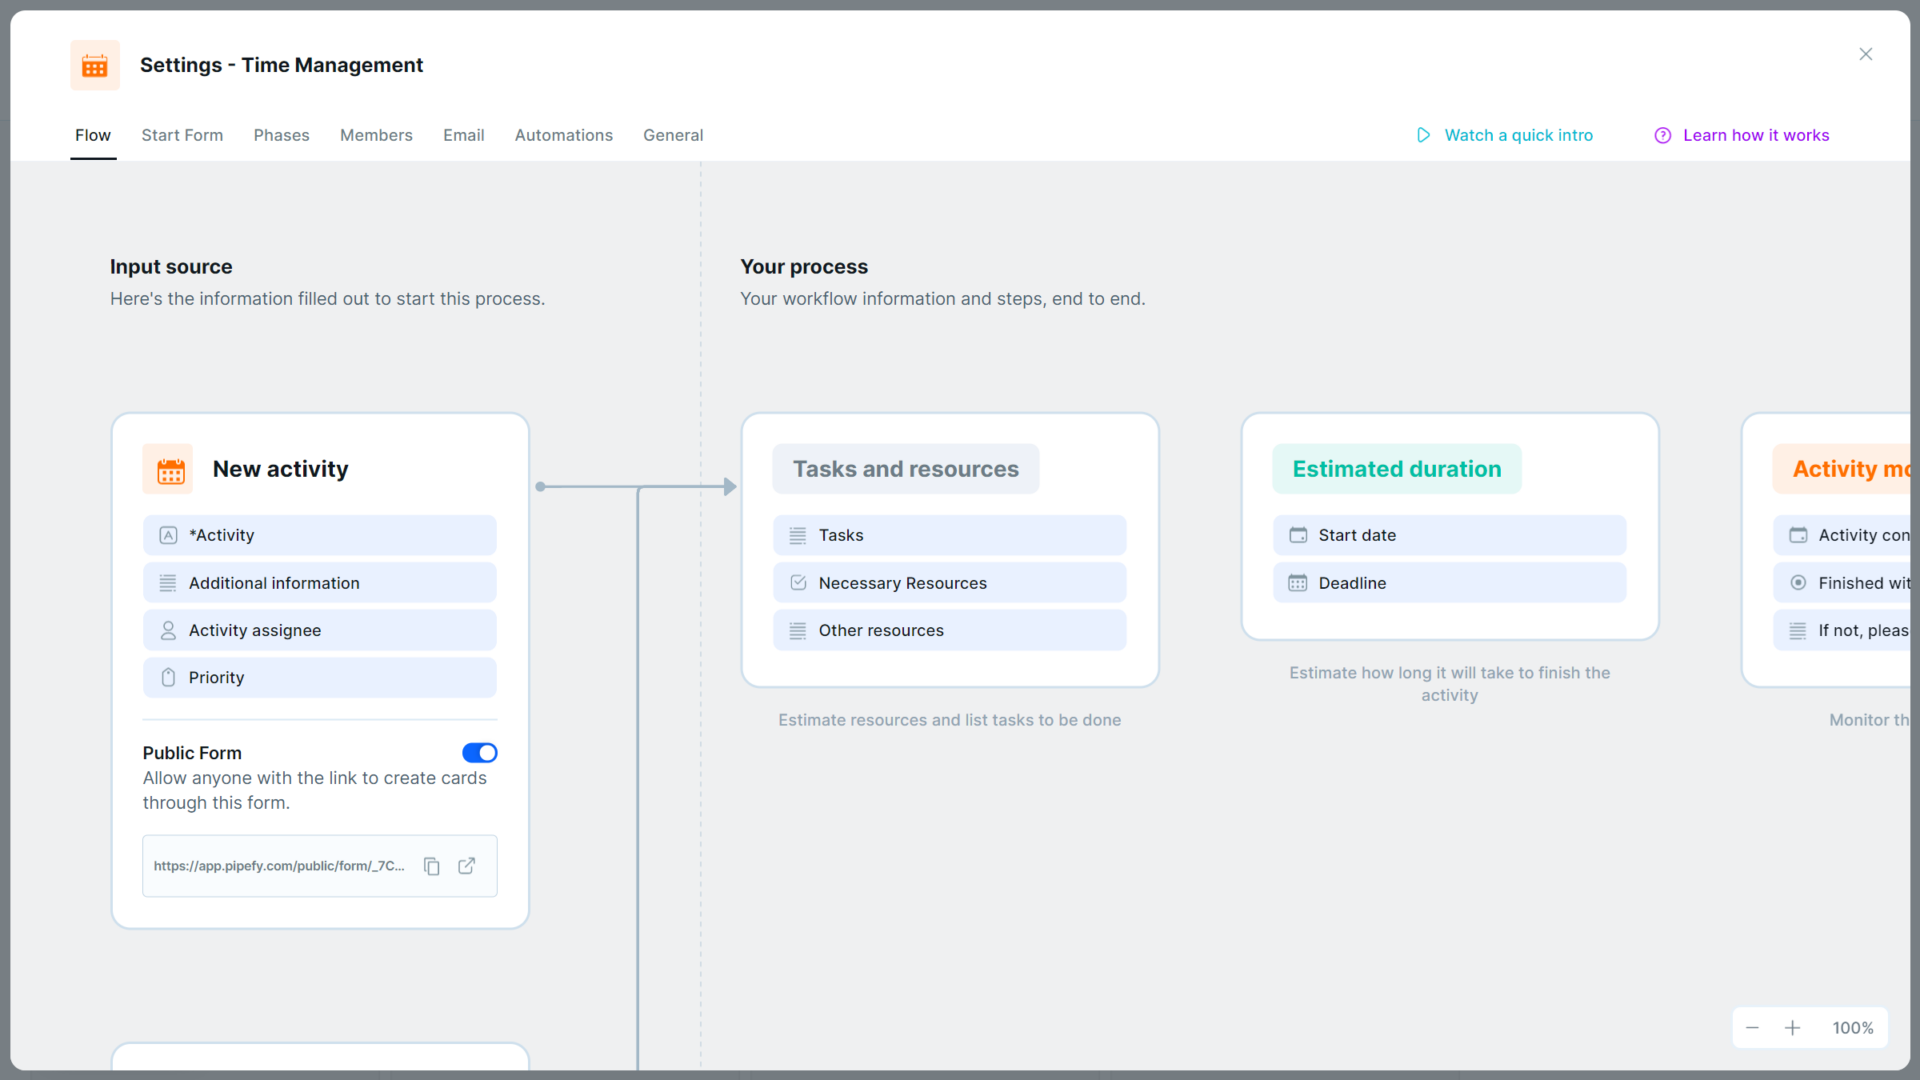Click the New activity calendar icon
Screen dimensions: 1920x1080
click(x=168, y=470)
